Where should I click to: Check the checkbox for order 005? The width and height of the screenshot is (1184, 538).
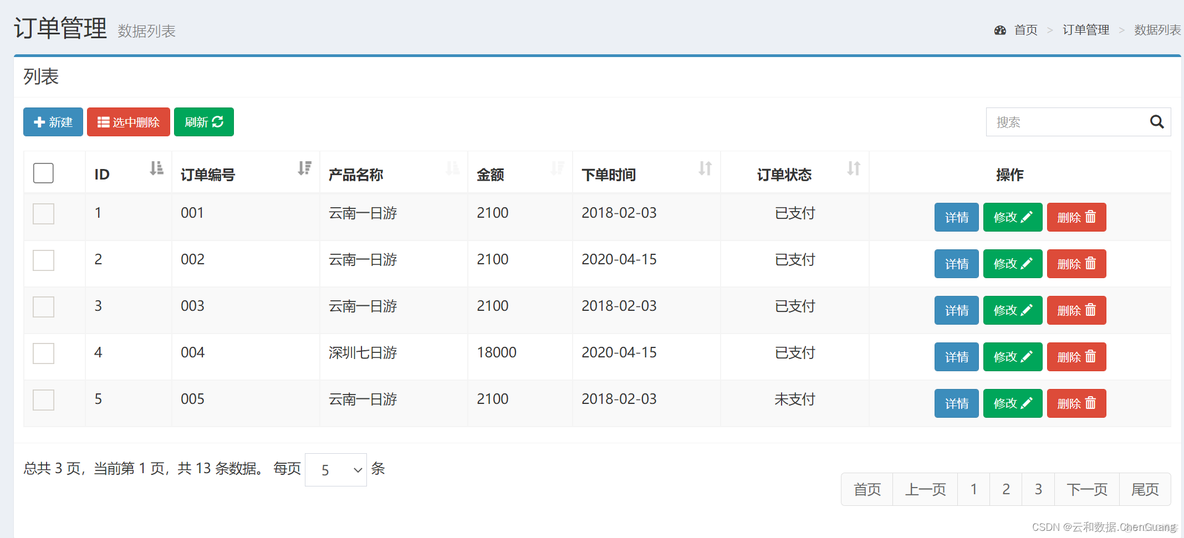point(44,400)
